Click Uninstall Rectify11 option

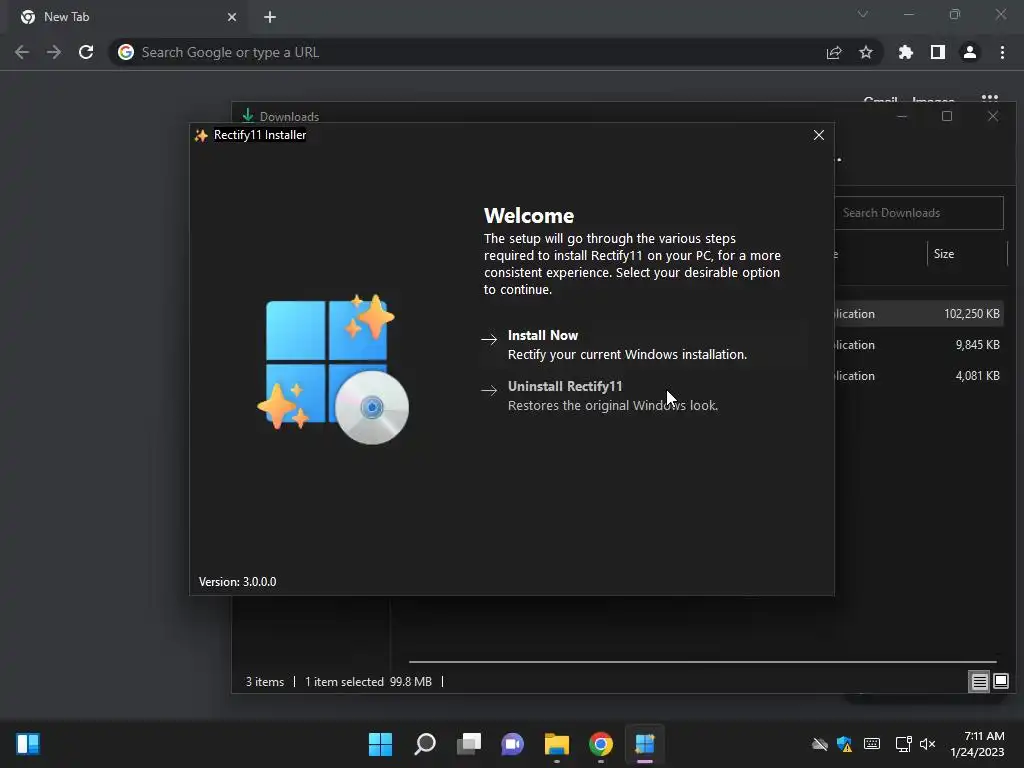pyautogui.click(x=643, y=396)
